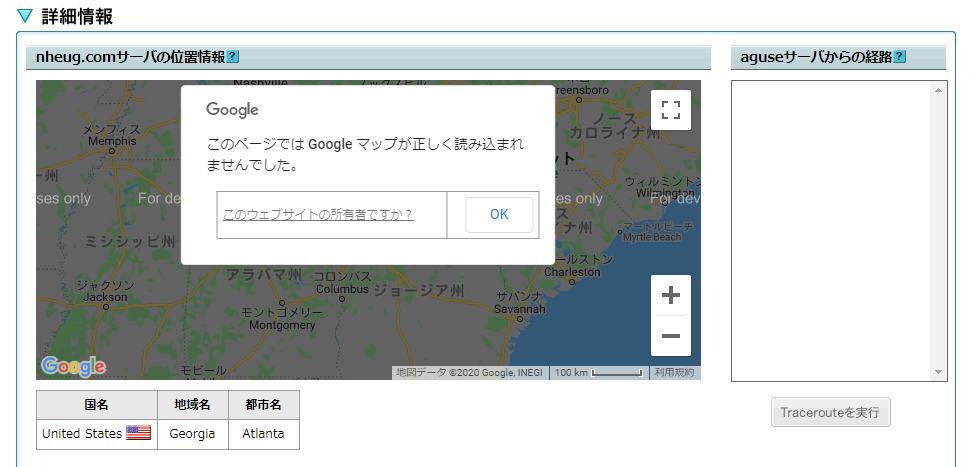The height and width of the screenshot is (467, 976).
Task: Click Charleston label on map
Action: (572, 272)
